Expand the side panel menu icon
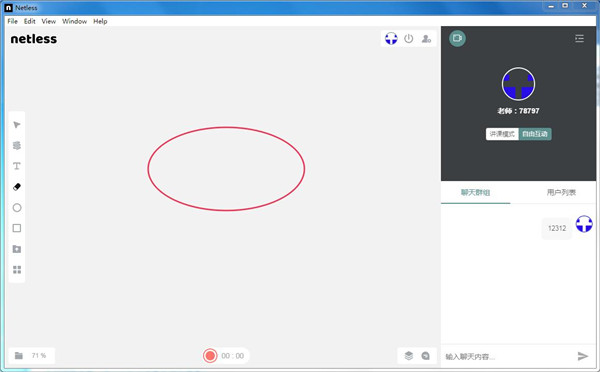Viewport: 600px width, 372px height. (x=579, y=38)
